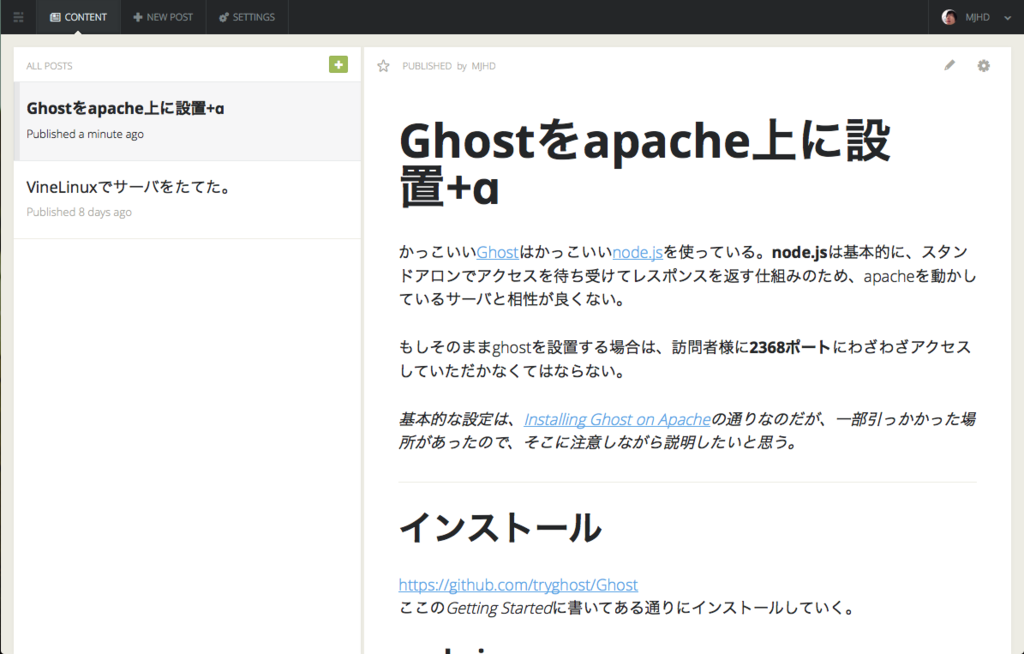
Task: Click 'Published 8 days ago' text
Action: 79,212
